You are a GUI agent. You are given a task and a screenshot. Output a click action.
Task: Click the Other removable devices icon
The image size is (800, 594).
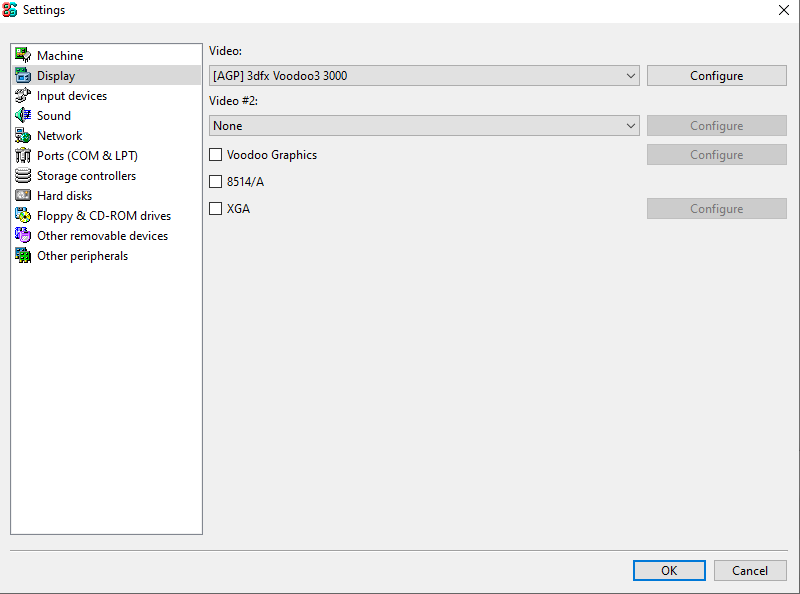[x=23, y=235]
